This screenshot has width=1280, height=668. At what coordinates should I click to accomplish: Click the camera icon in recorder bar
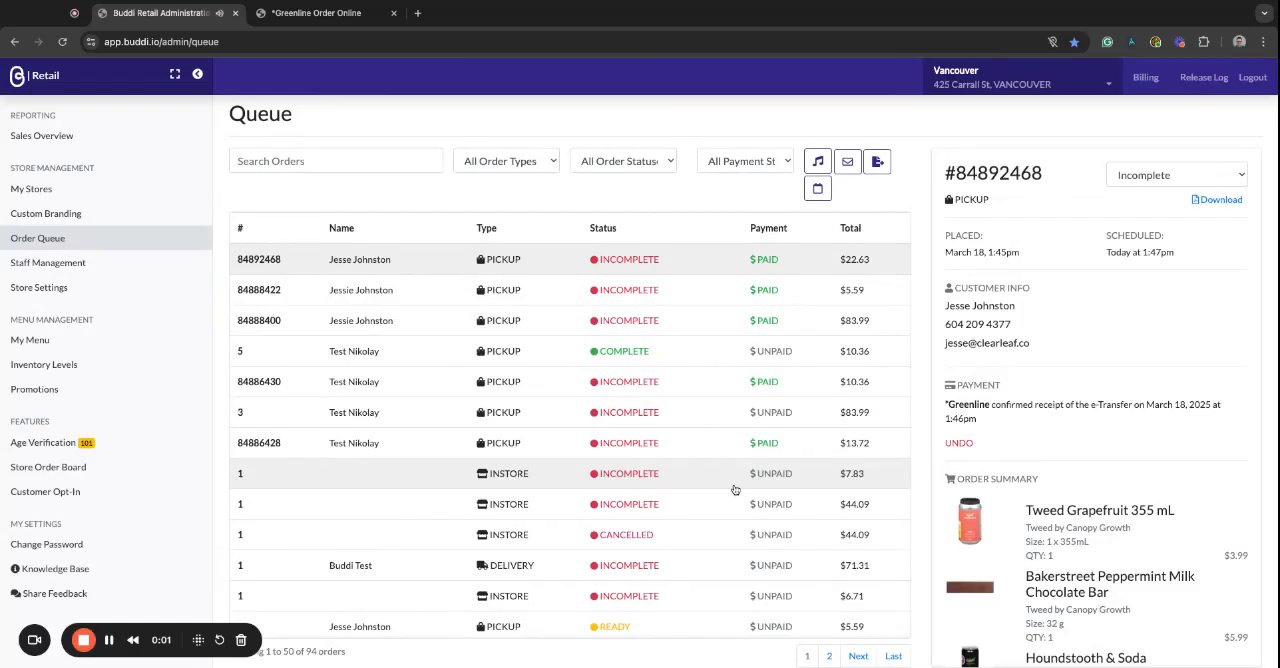coord(34,640)
